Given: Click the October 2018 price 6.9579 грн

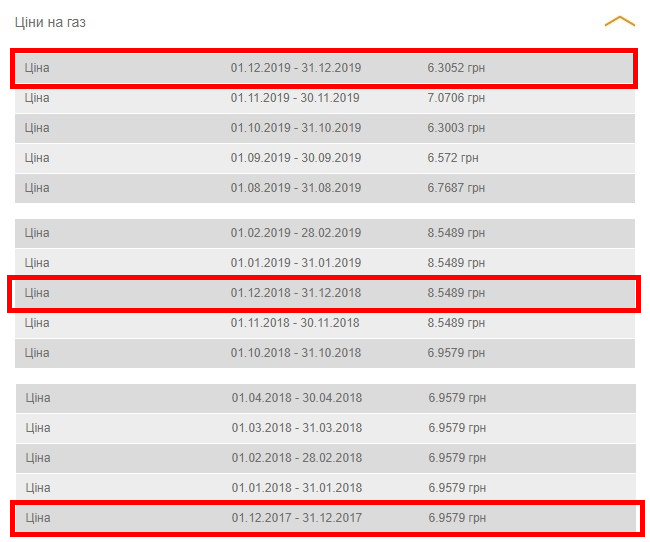Looking at the screenshot, I should (x=456, y=353).
